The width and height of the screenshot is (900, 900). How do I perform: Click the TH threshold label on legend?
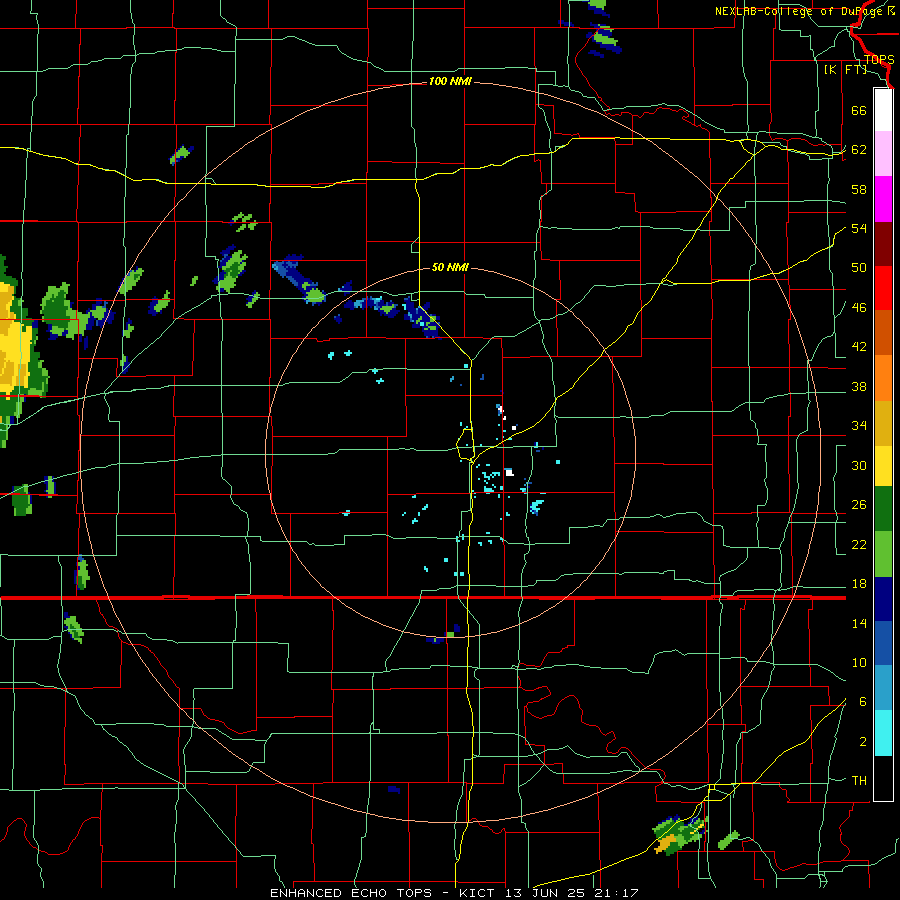[x=859, y=781]
